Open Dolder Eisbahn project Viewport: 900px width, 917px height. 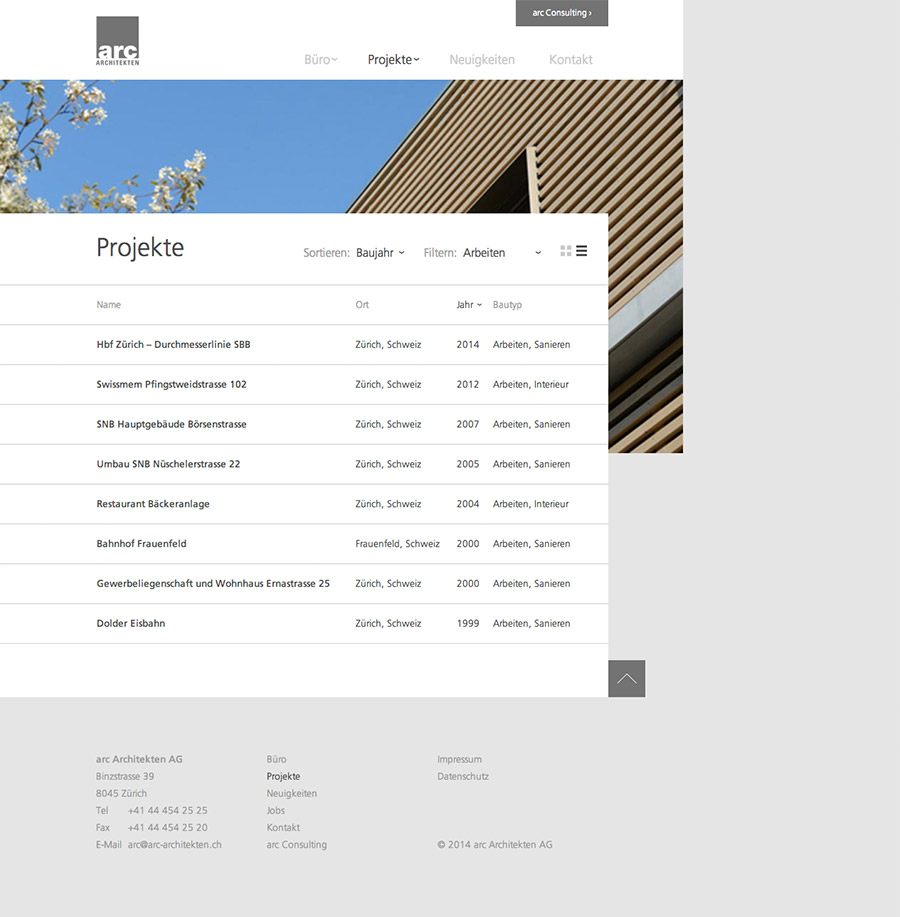click(131, 623)
